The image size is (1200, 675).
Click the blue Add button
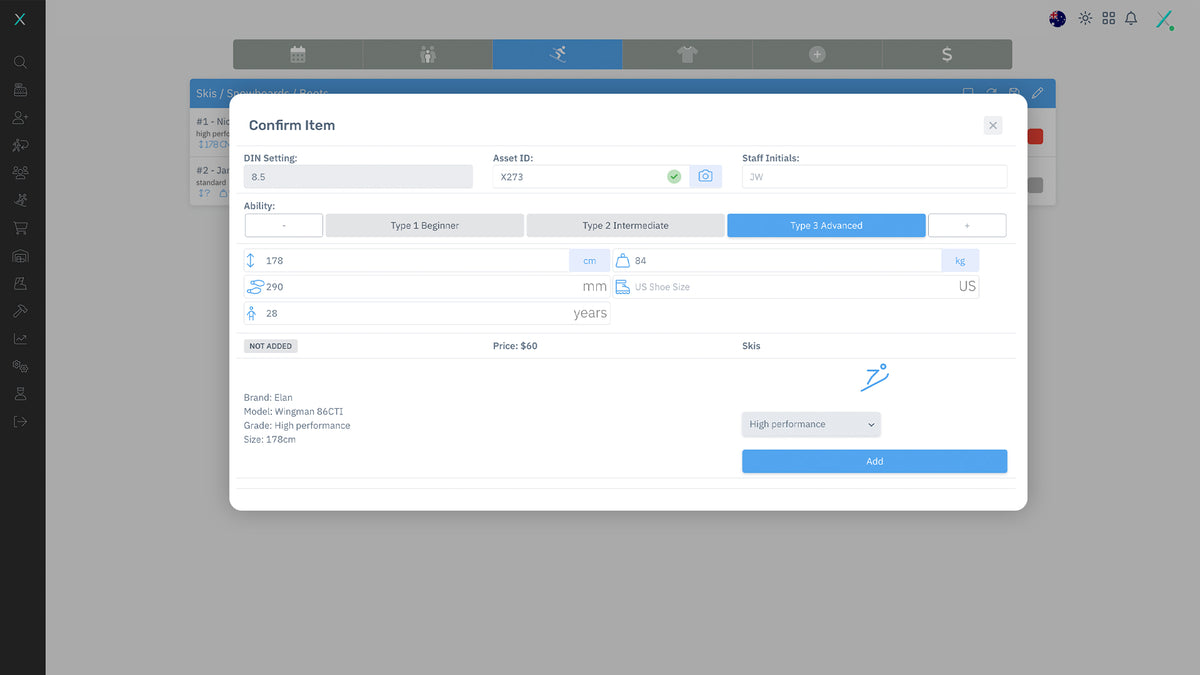[x=874, y=461]
